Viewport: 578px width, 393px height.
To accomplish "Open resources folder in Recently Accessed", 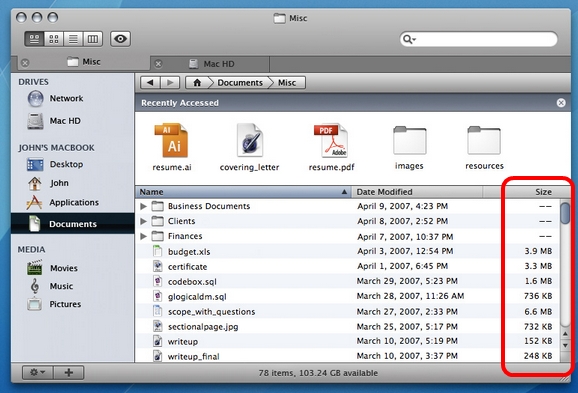I will [x=484, y=147].
